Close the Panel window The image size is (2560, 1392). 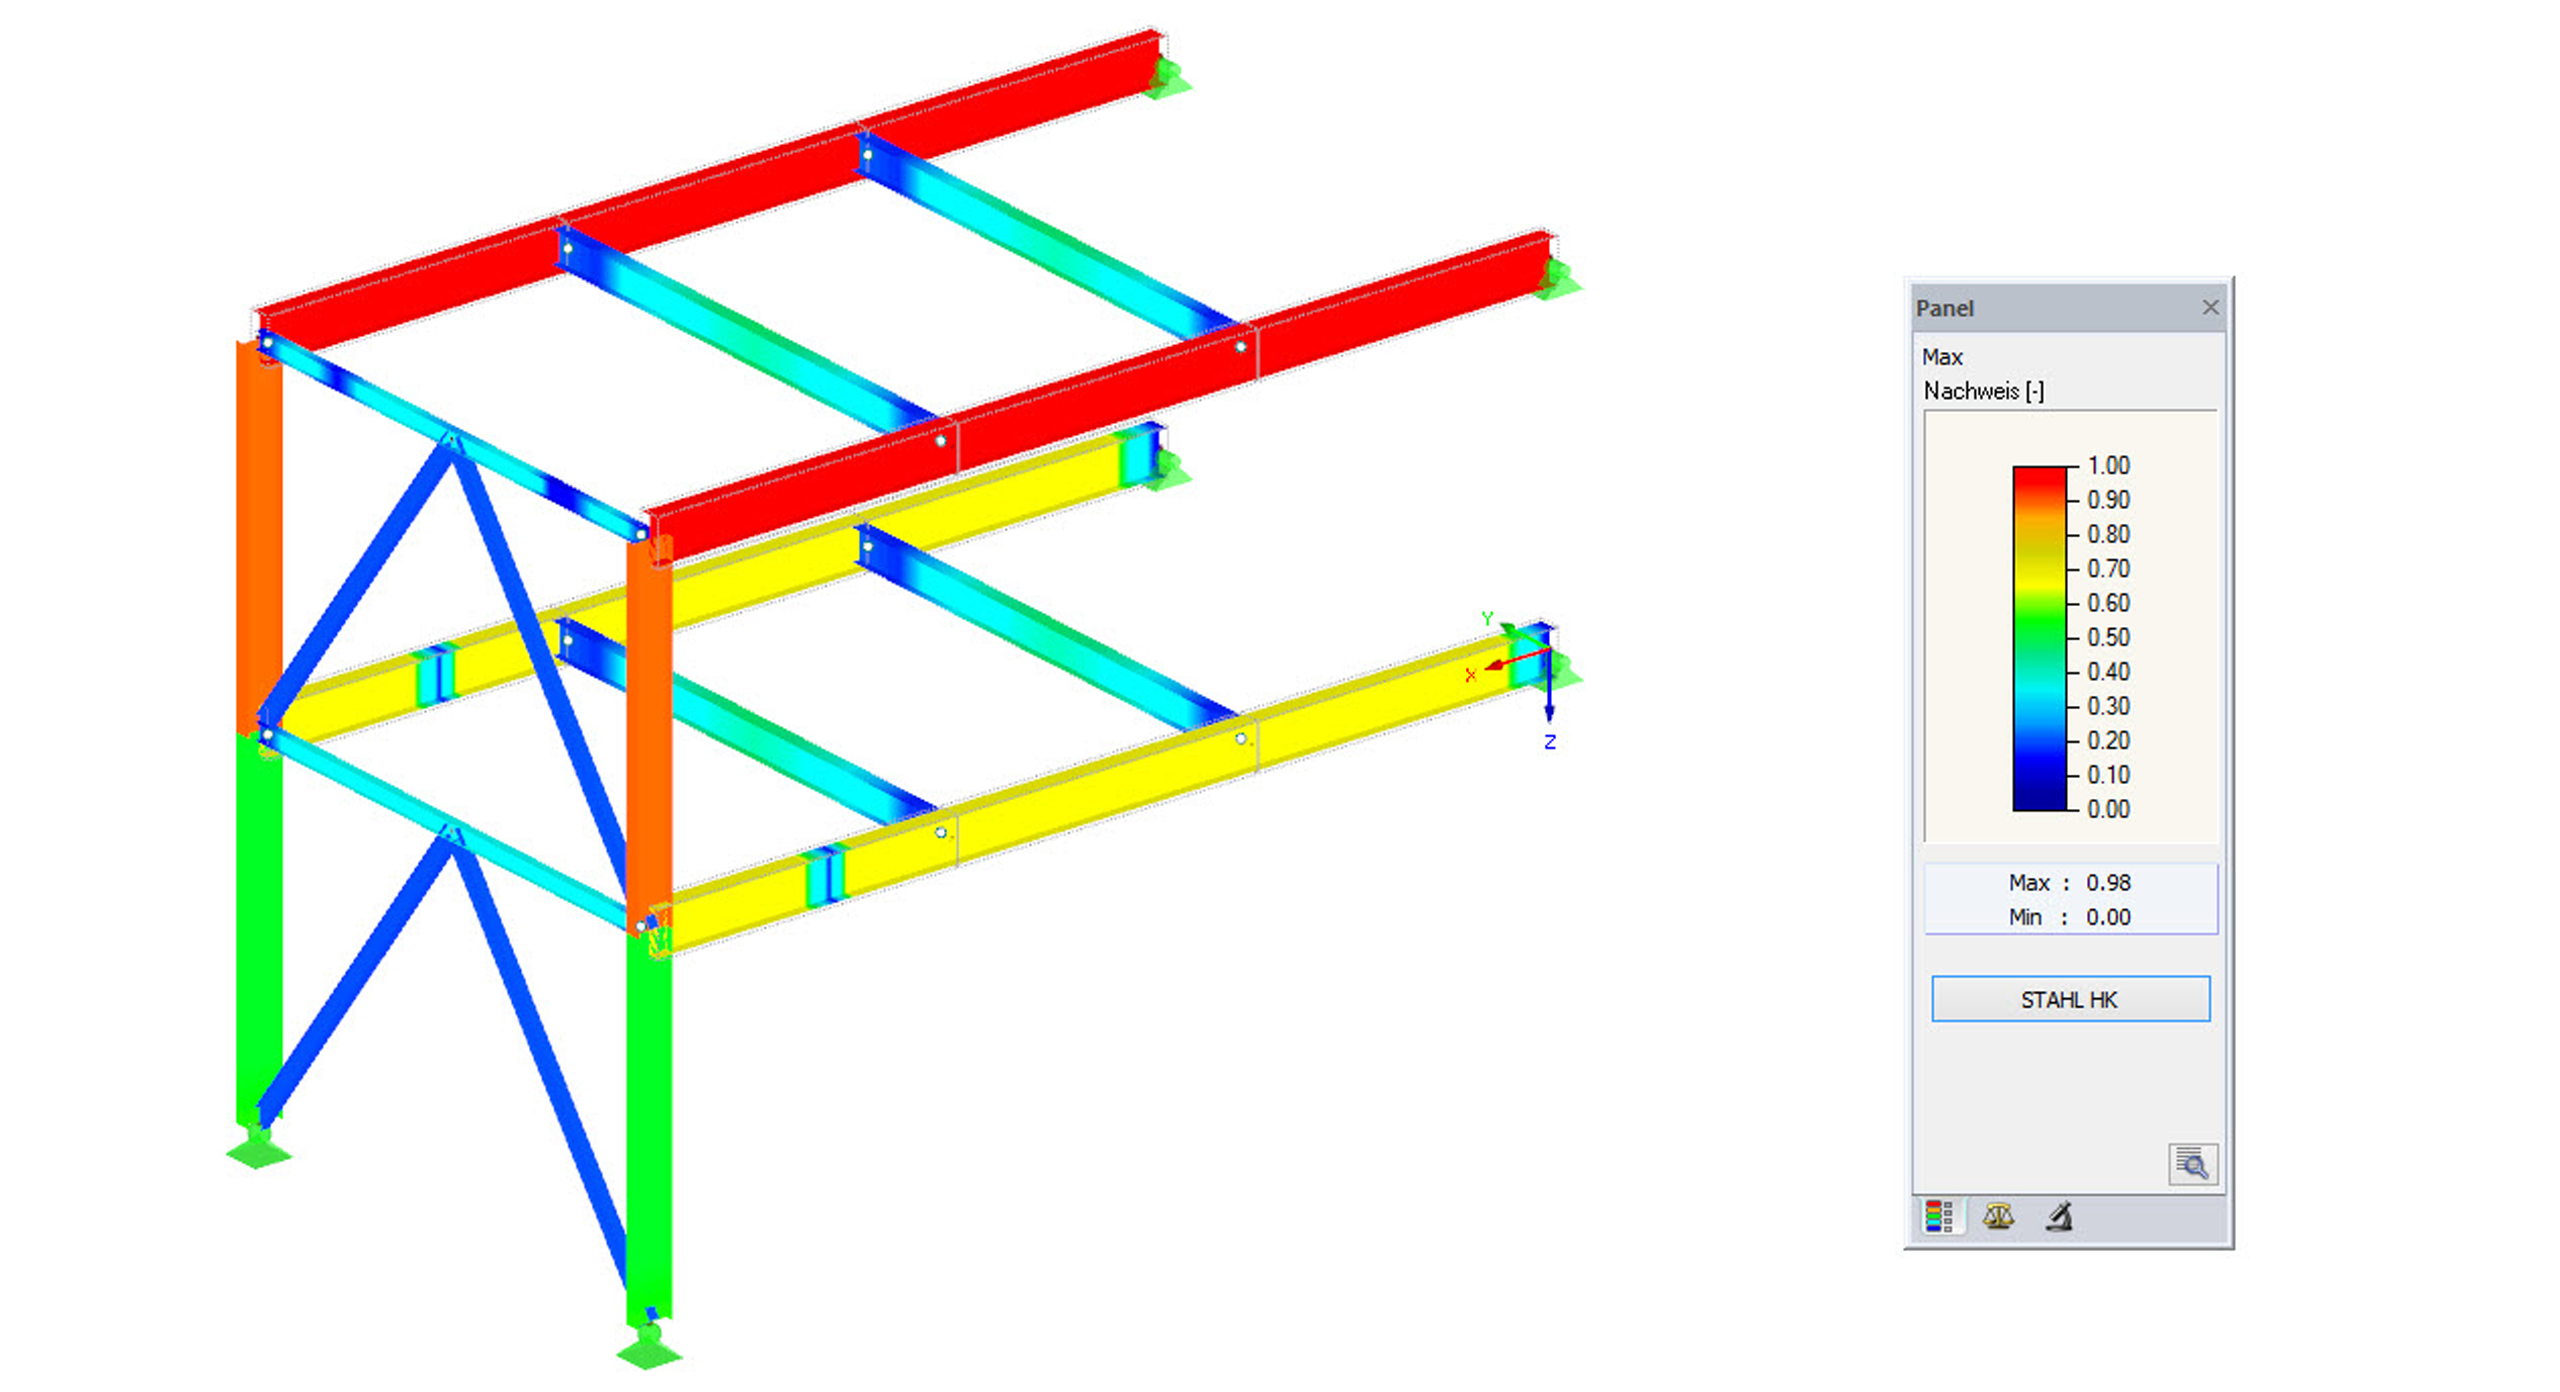point(2211,307)
